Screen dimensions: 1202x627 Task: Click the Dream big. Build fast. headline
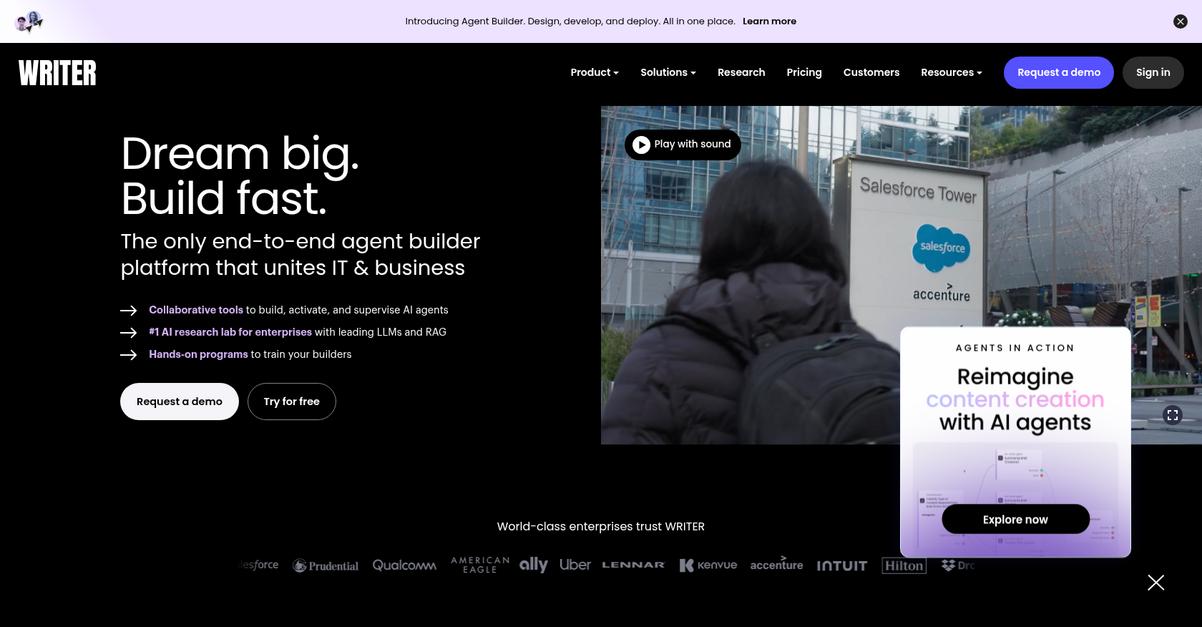(x=240, y=175)
